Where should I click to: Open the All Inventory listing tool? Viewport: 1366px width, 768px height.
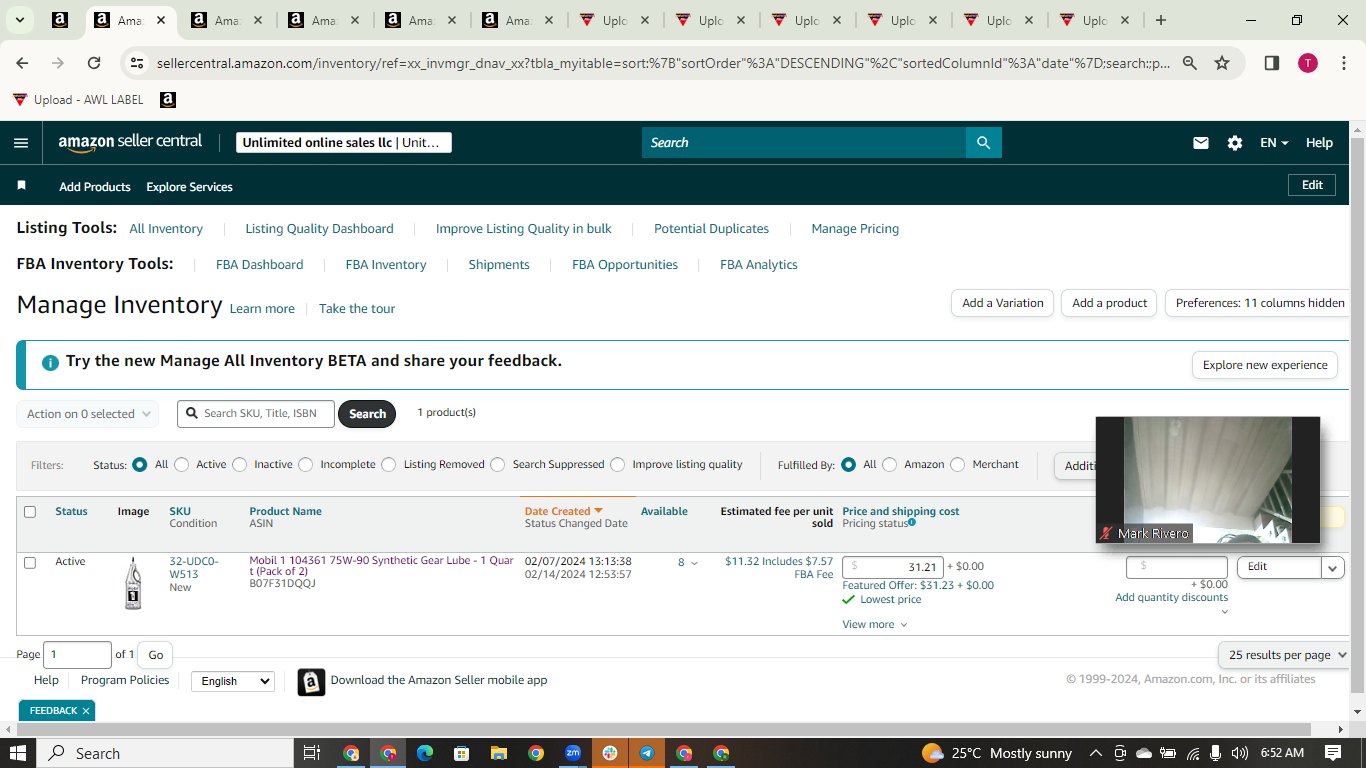coord(166,229)
